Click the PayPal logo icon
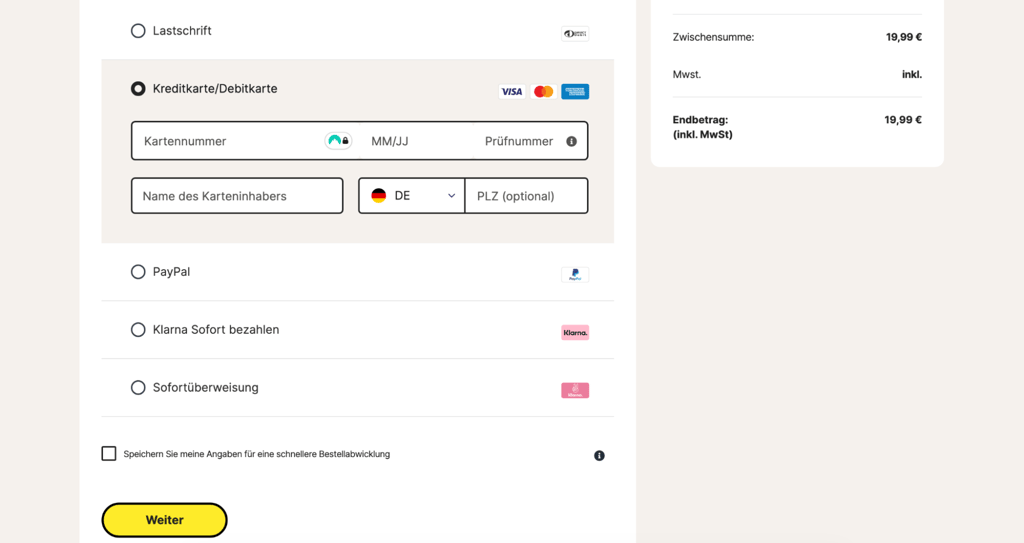Image resolution: width=1024 pixels, height=543 pixels. pos(575,274)
